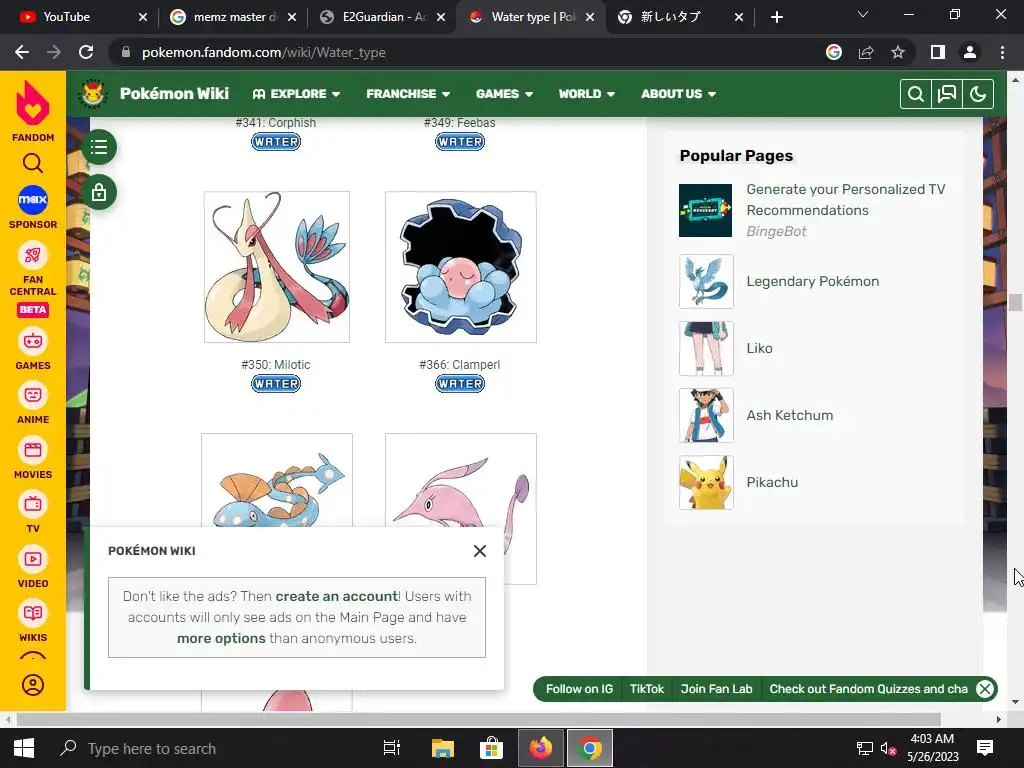Screen dimensions: 1024x768
Task: Close the bottom Fandom promo bar
Action: click(x=985, y=689)
